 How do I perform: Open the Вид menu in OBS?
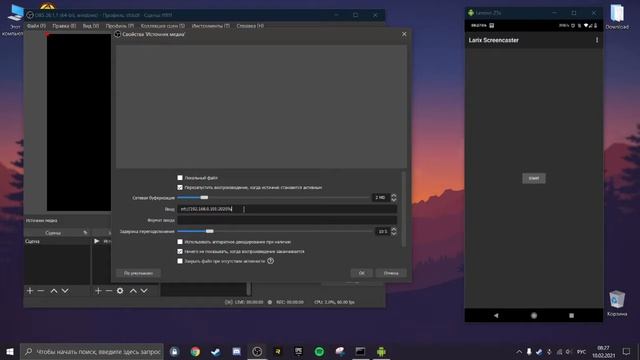click(x=91, y=26)
